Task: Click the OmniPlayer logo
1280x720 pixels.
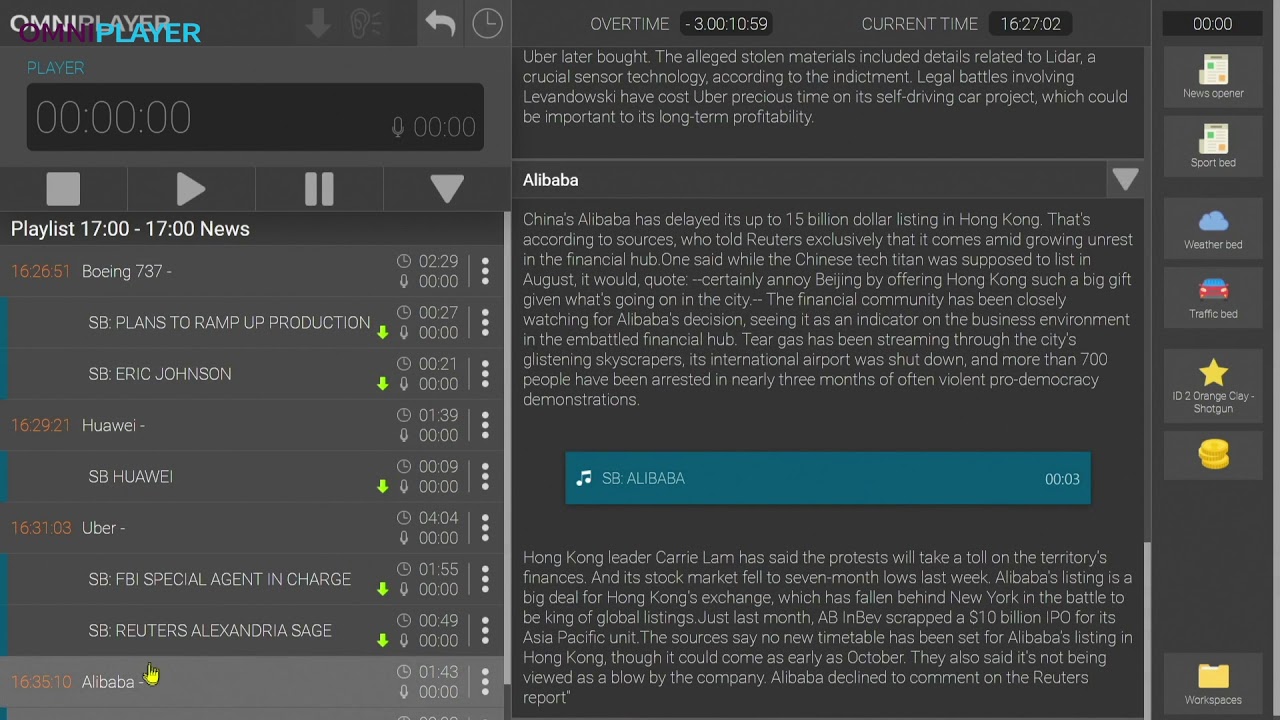Action: (x=105, y=28)
